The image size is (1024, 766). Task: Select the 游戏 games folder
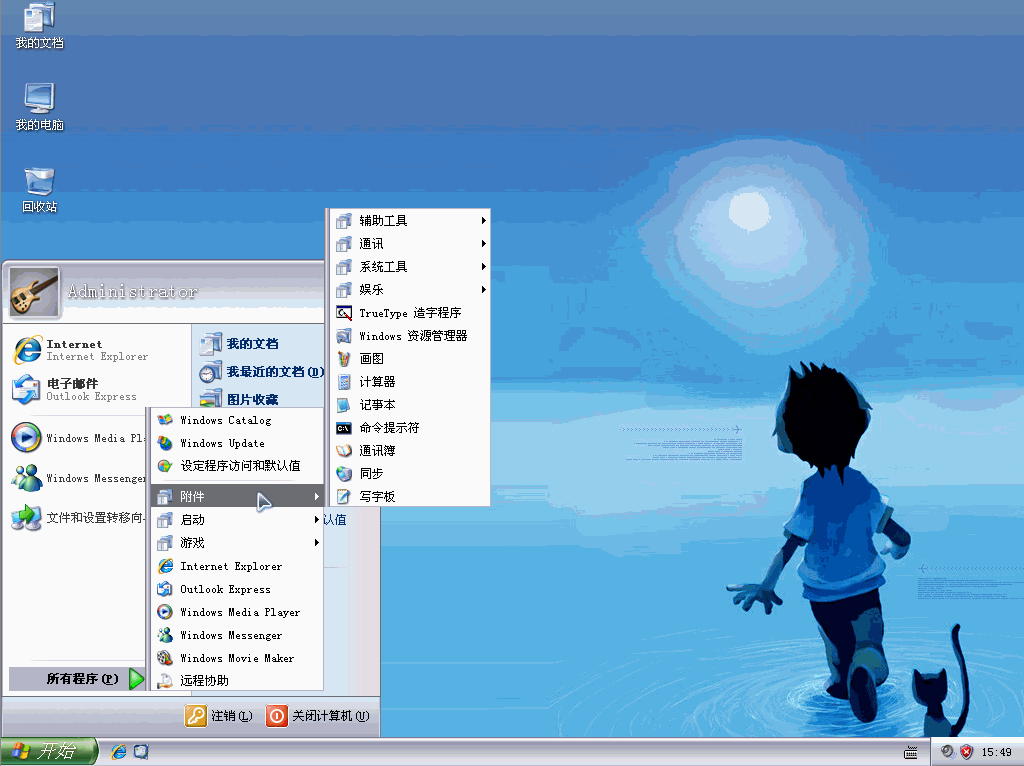(x=238, y=543)
